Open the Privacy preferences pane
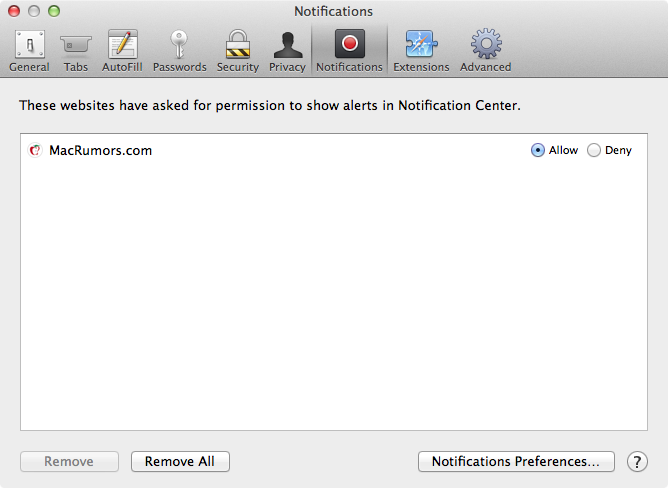 coord(288,51)
